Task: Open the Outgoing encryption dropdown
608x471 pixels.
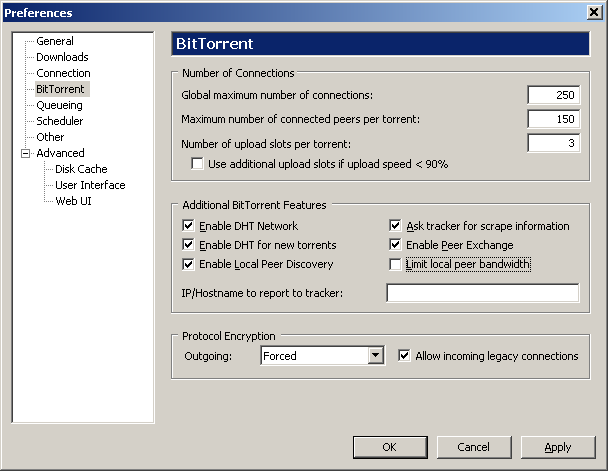Action: (376, 355)
